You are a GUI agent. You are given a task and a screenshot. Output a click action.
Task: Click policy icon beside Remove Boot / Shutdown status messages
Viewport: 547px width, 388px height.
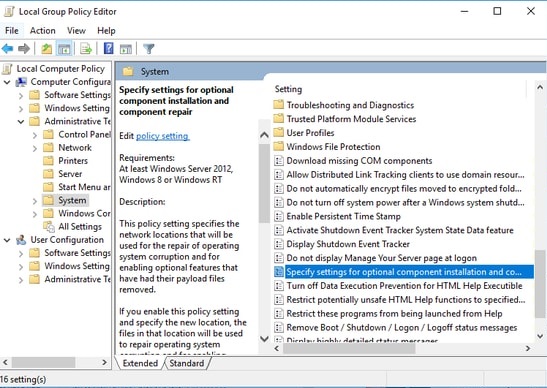point(278,328)
